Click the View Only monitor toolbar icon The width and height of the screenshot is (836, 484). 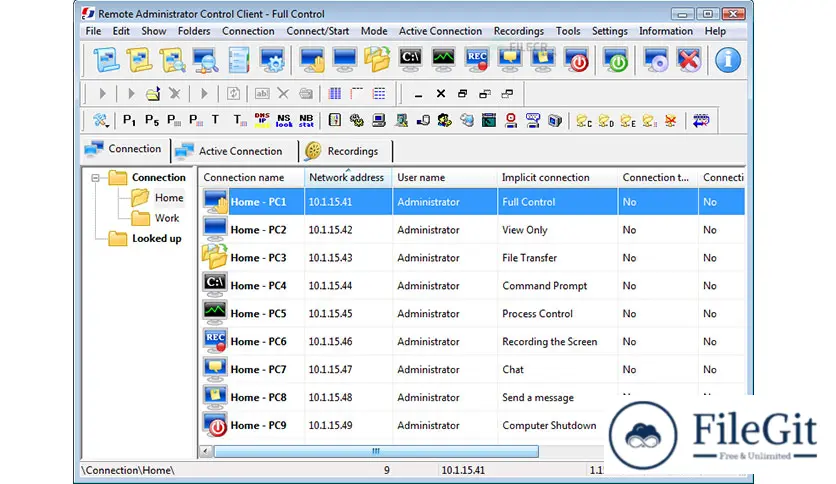344,60
